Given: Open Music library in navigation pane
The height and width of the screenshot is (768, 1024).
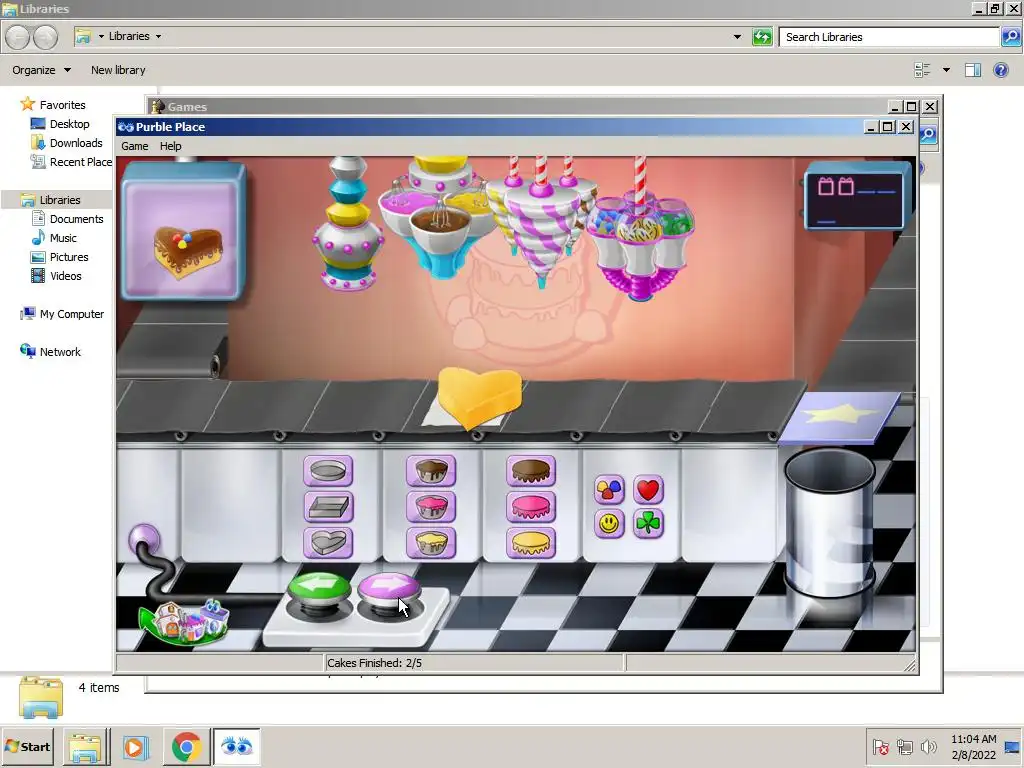Looking at the screenshot, I should [54, 238].
